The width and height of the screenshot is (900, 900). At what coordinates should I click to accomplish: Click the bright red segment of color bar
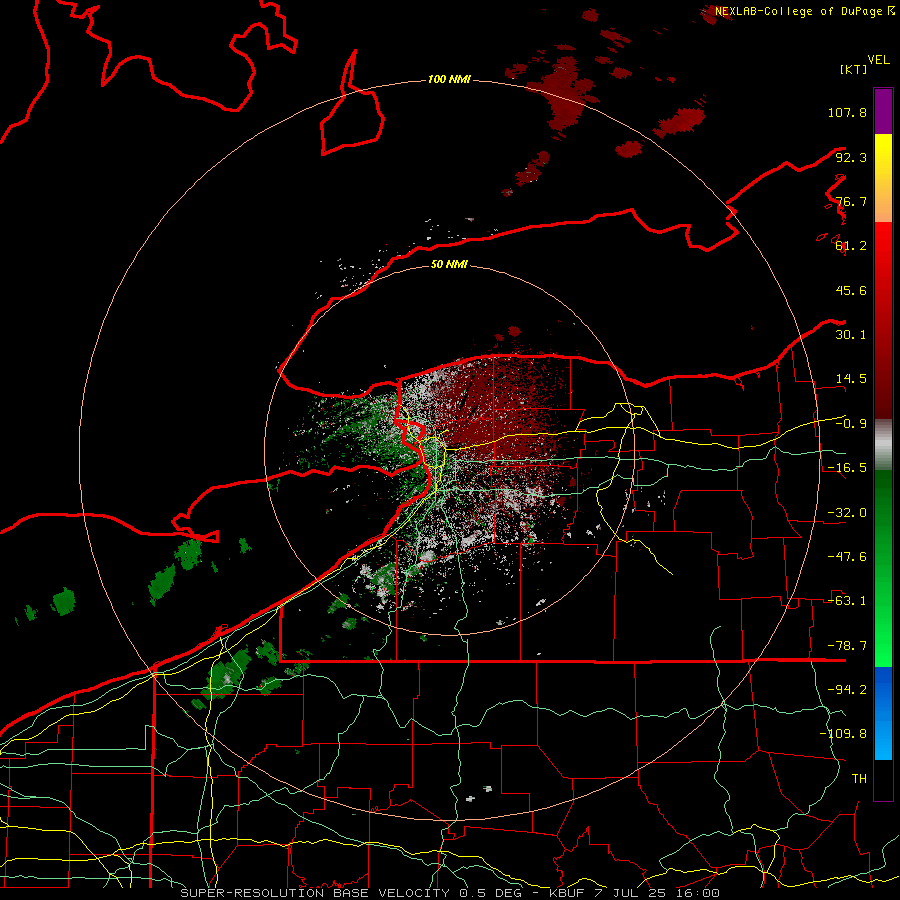pyautogui.click(x=883, y=321)
